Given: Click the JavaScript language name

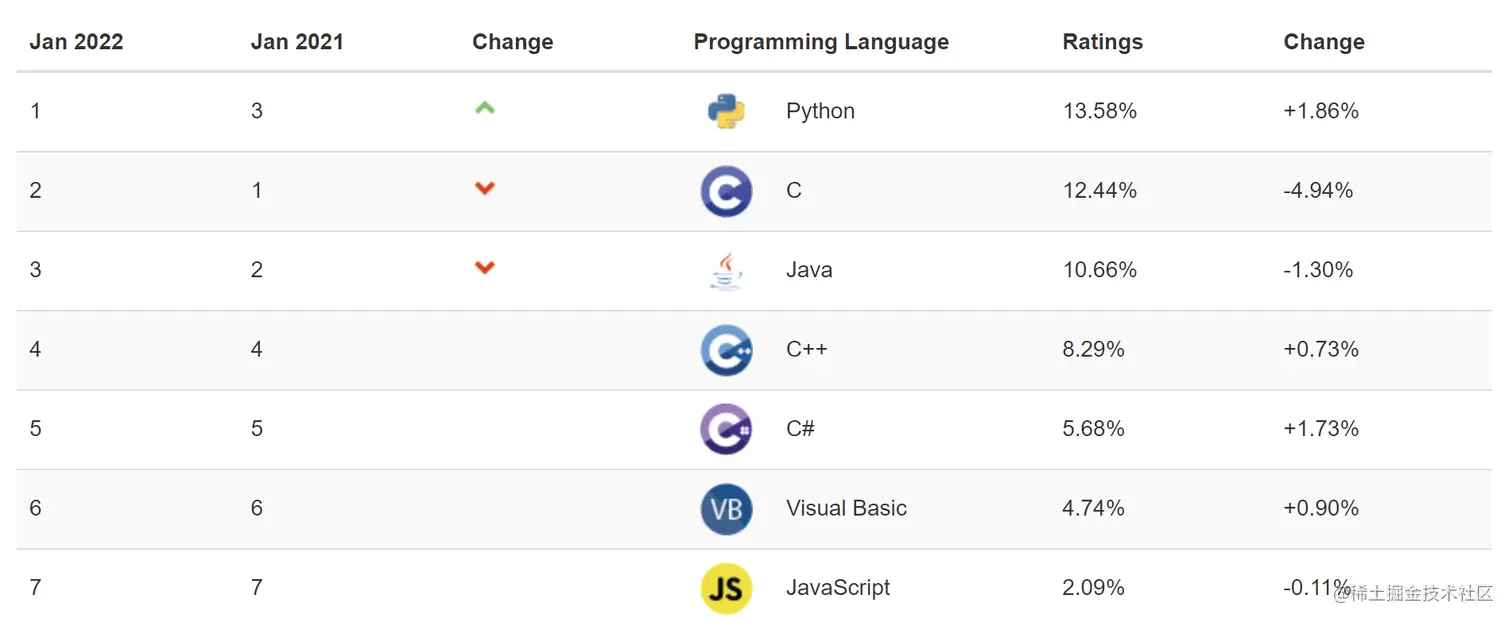Looking at the screenshot, I should click(x=838, y=588).
